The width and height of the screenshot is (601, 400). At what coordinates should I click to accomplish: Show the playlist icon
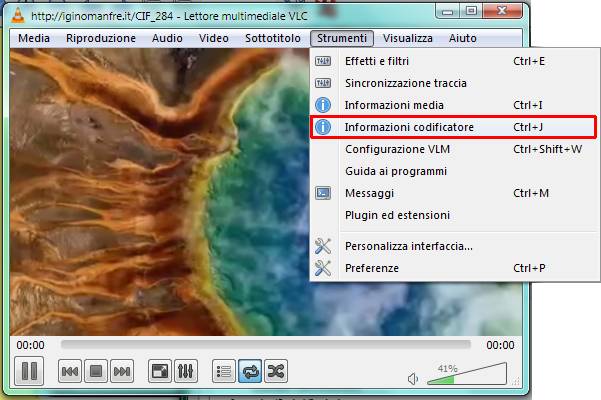224,371
